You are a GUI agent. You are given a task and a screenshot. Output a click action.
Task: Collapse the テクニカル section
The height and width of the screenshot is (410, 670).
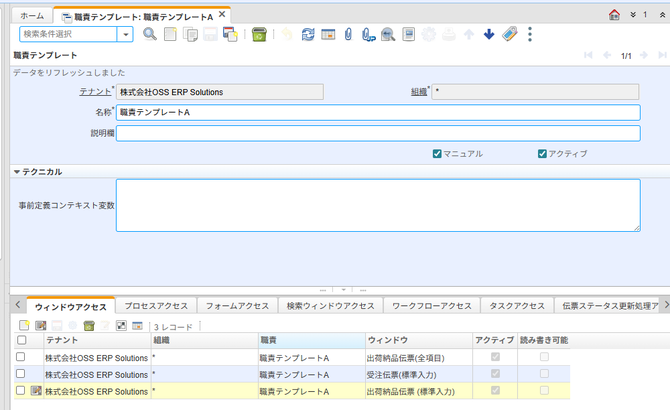pyautogui.click(x=17, y=172)
